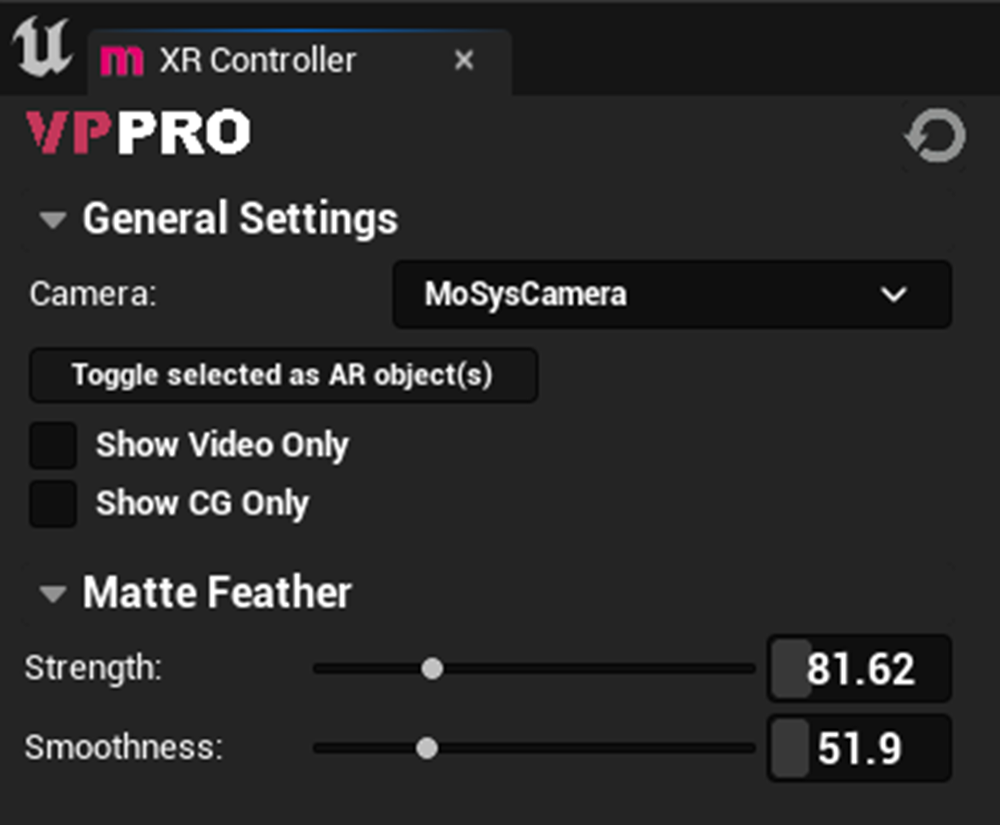Click the pink plugin icon on the tab

(x=122, y=60)
